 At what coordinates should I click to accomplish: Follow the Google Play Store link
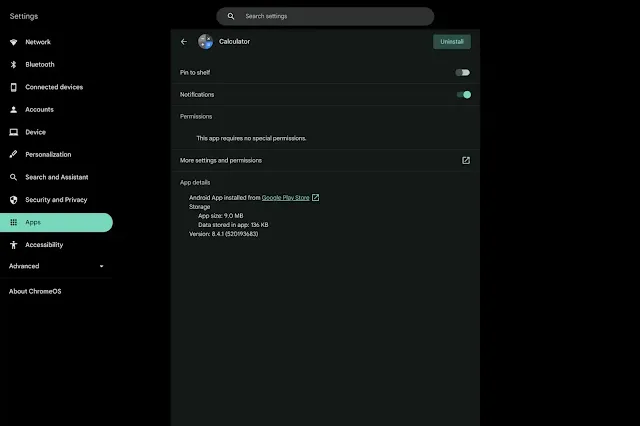click(285, 197)
